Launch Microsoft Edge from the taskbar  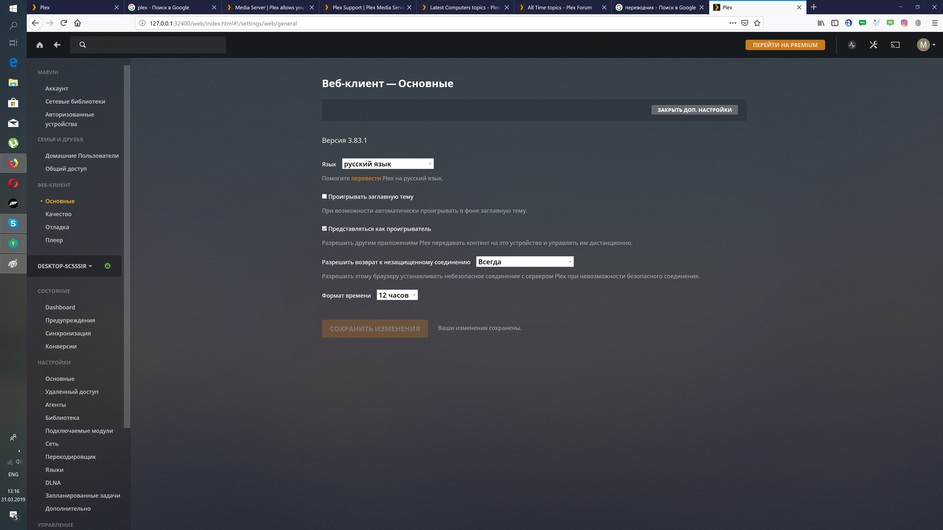[13, 63]
